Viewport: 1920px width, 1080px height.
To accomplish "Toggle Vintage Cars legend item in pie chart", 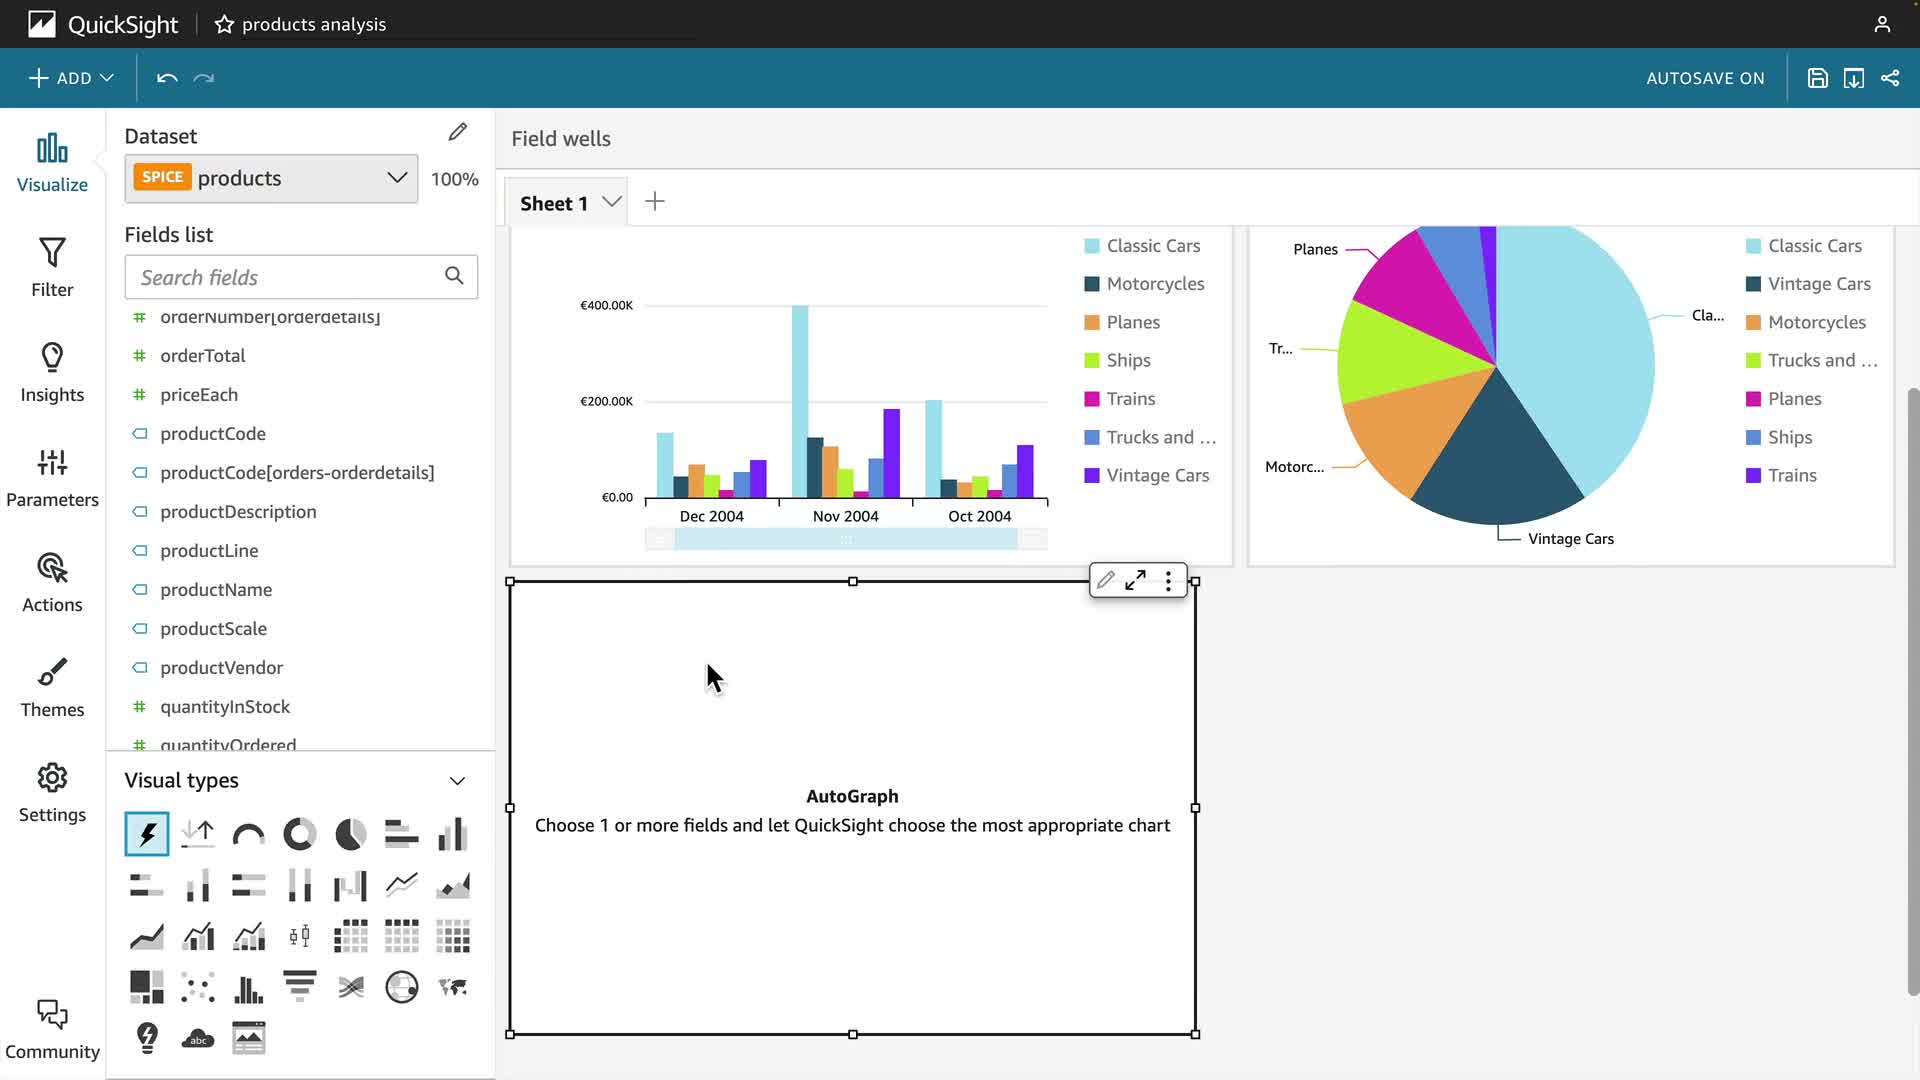I will (1818, 284).
